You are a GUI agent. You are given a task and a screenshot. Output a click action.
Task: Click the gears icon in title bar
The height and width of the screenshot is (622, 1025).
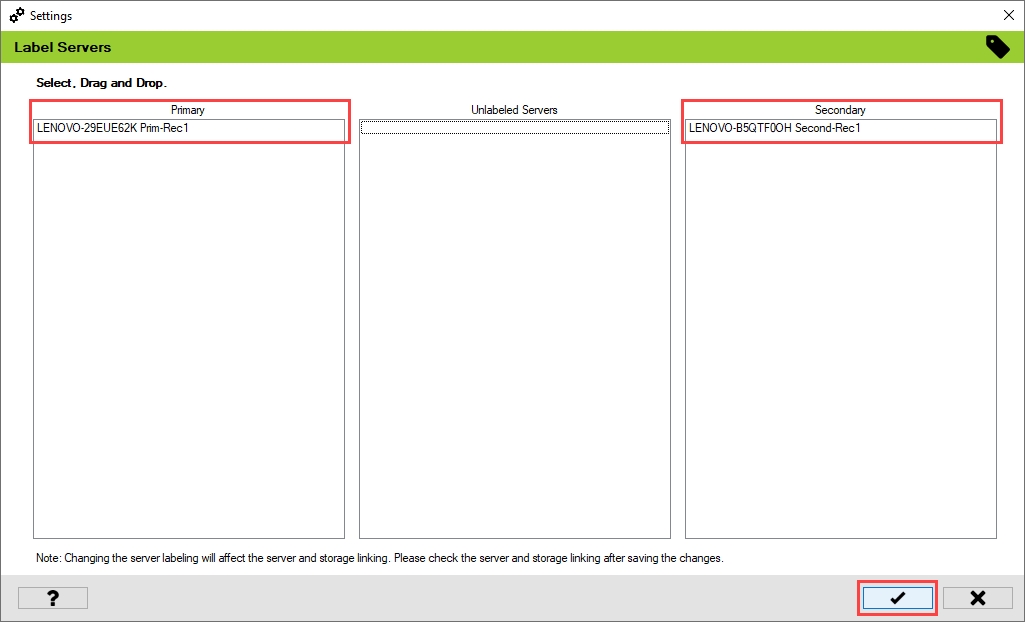17,16
